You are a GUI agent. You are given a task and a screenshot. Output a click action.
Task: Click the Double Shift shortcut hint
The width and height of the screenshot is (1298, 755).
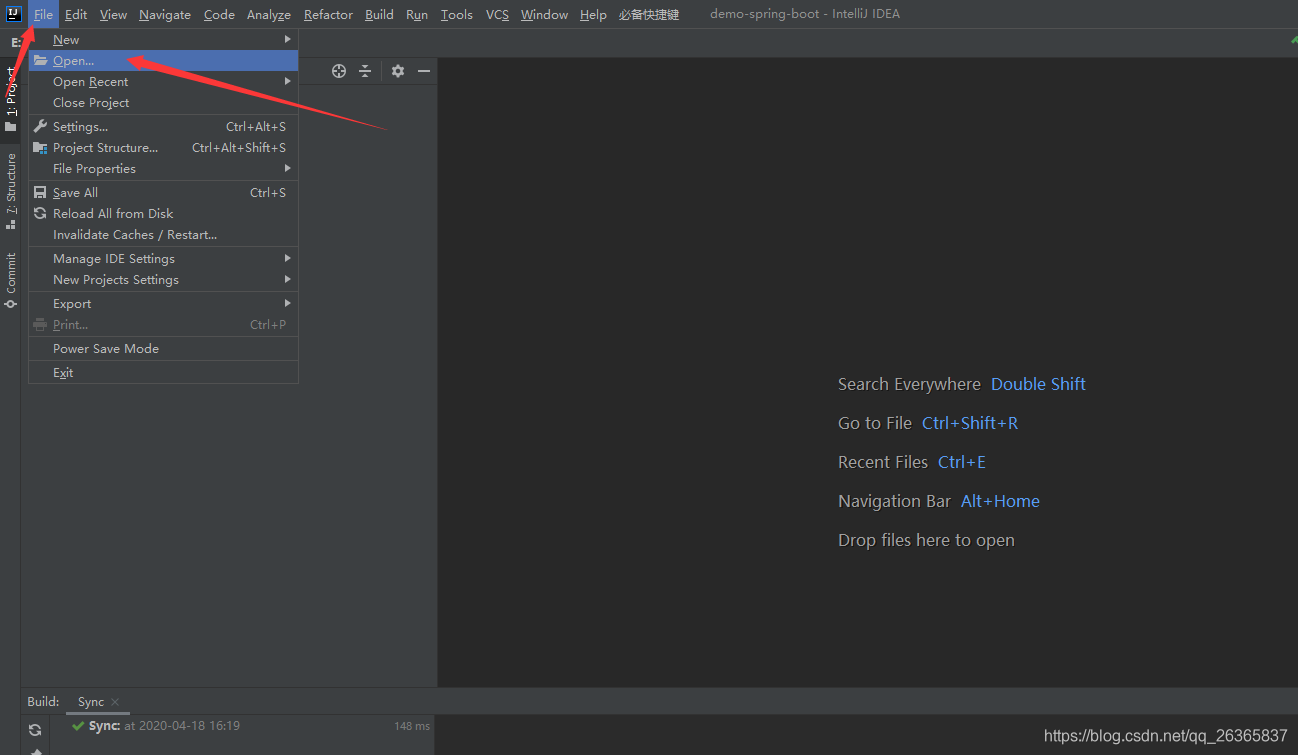point(1038,384)
